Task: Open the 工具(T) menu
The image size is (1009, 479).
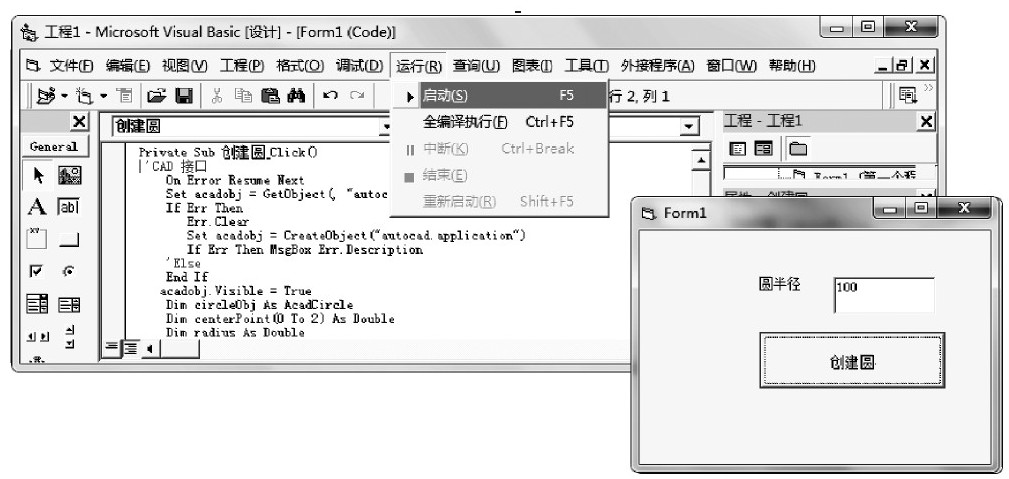Action: coord(586,66)
